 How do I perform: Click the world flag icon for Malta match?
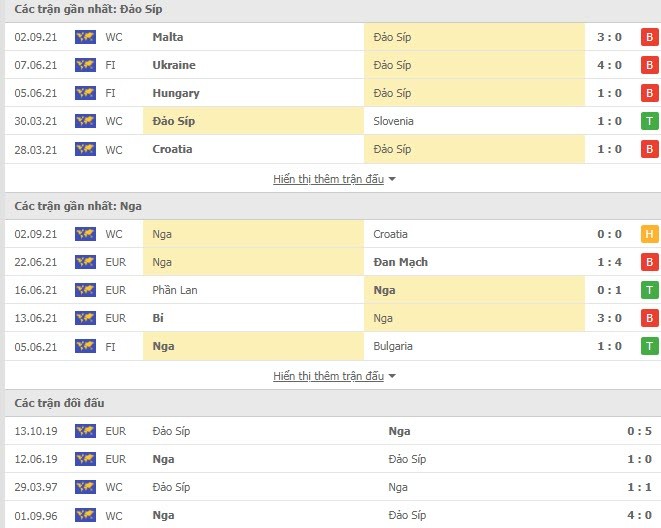pos(86,37)
